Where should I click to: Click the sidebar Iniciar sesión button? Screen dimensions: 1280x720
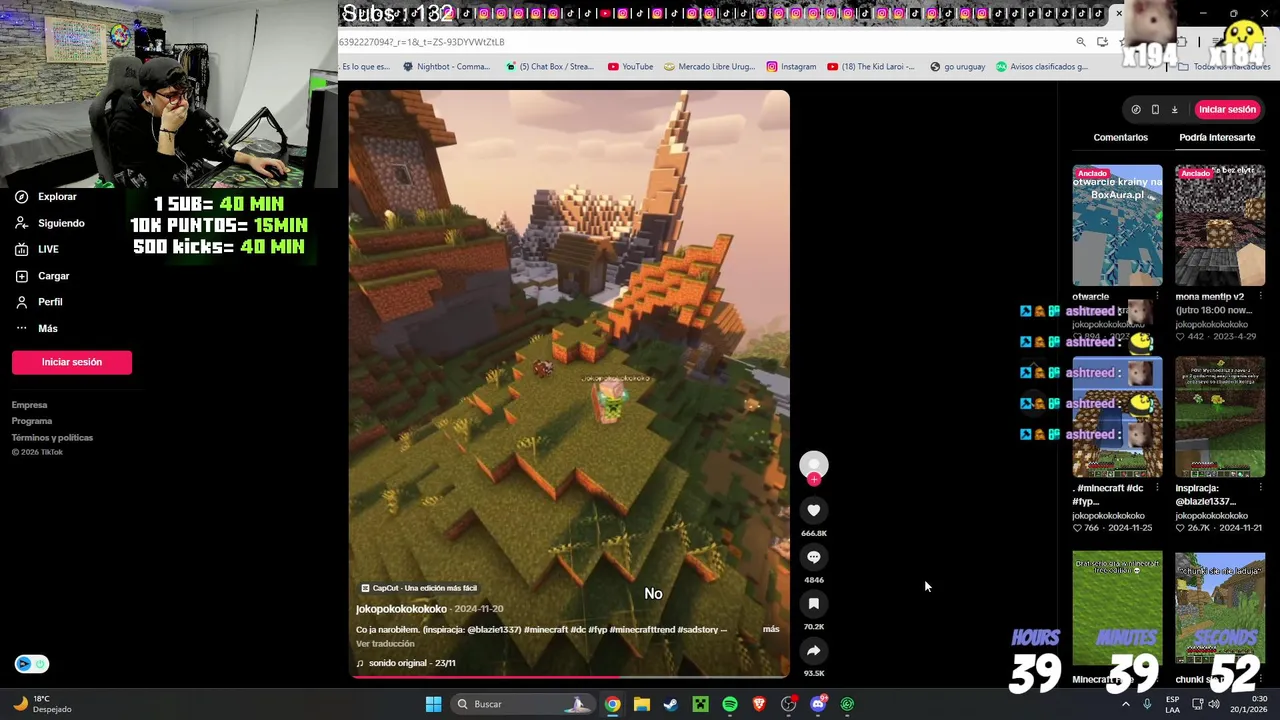click(72, 362)
